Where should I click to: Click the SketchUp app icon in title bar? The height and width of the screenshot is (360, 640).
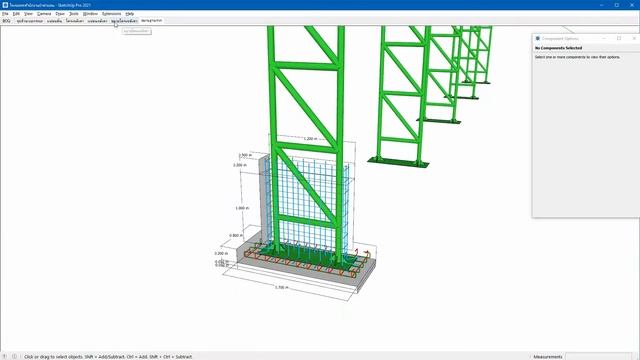(x=5, y=5)
